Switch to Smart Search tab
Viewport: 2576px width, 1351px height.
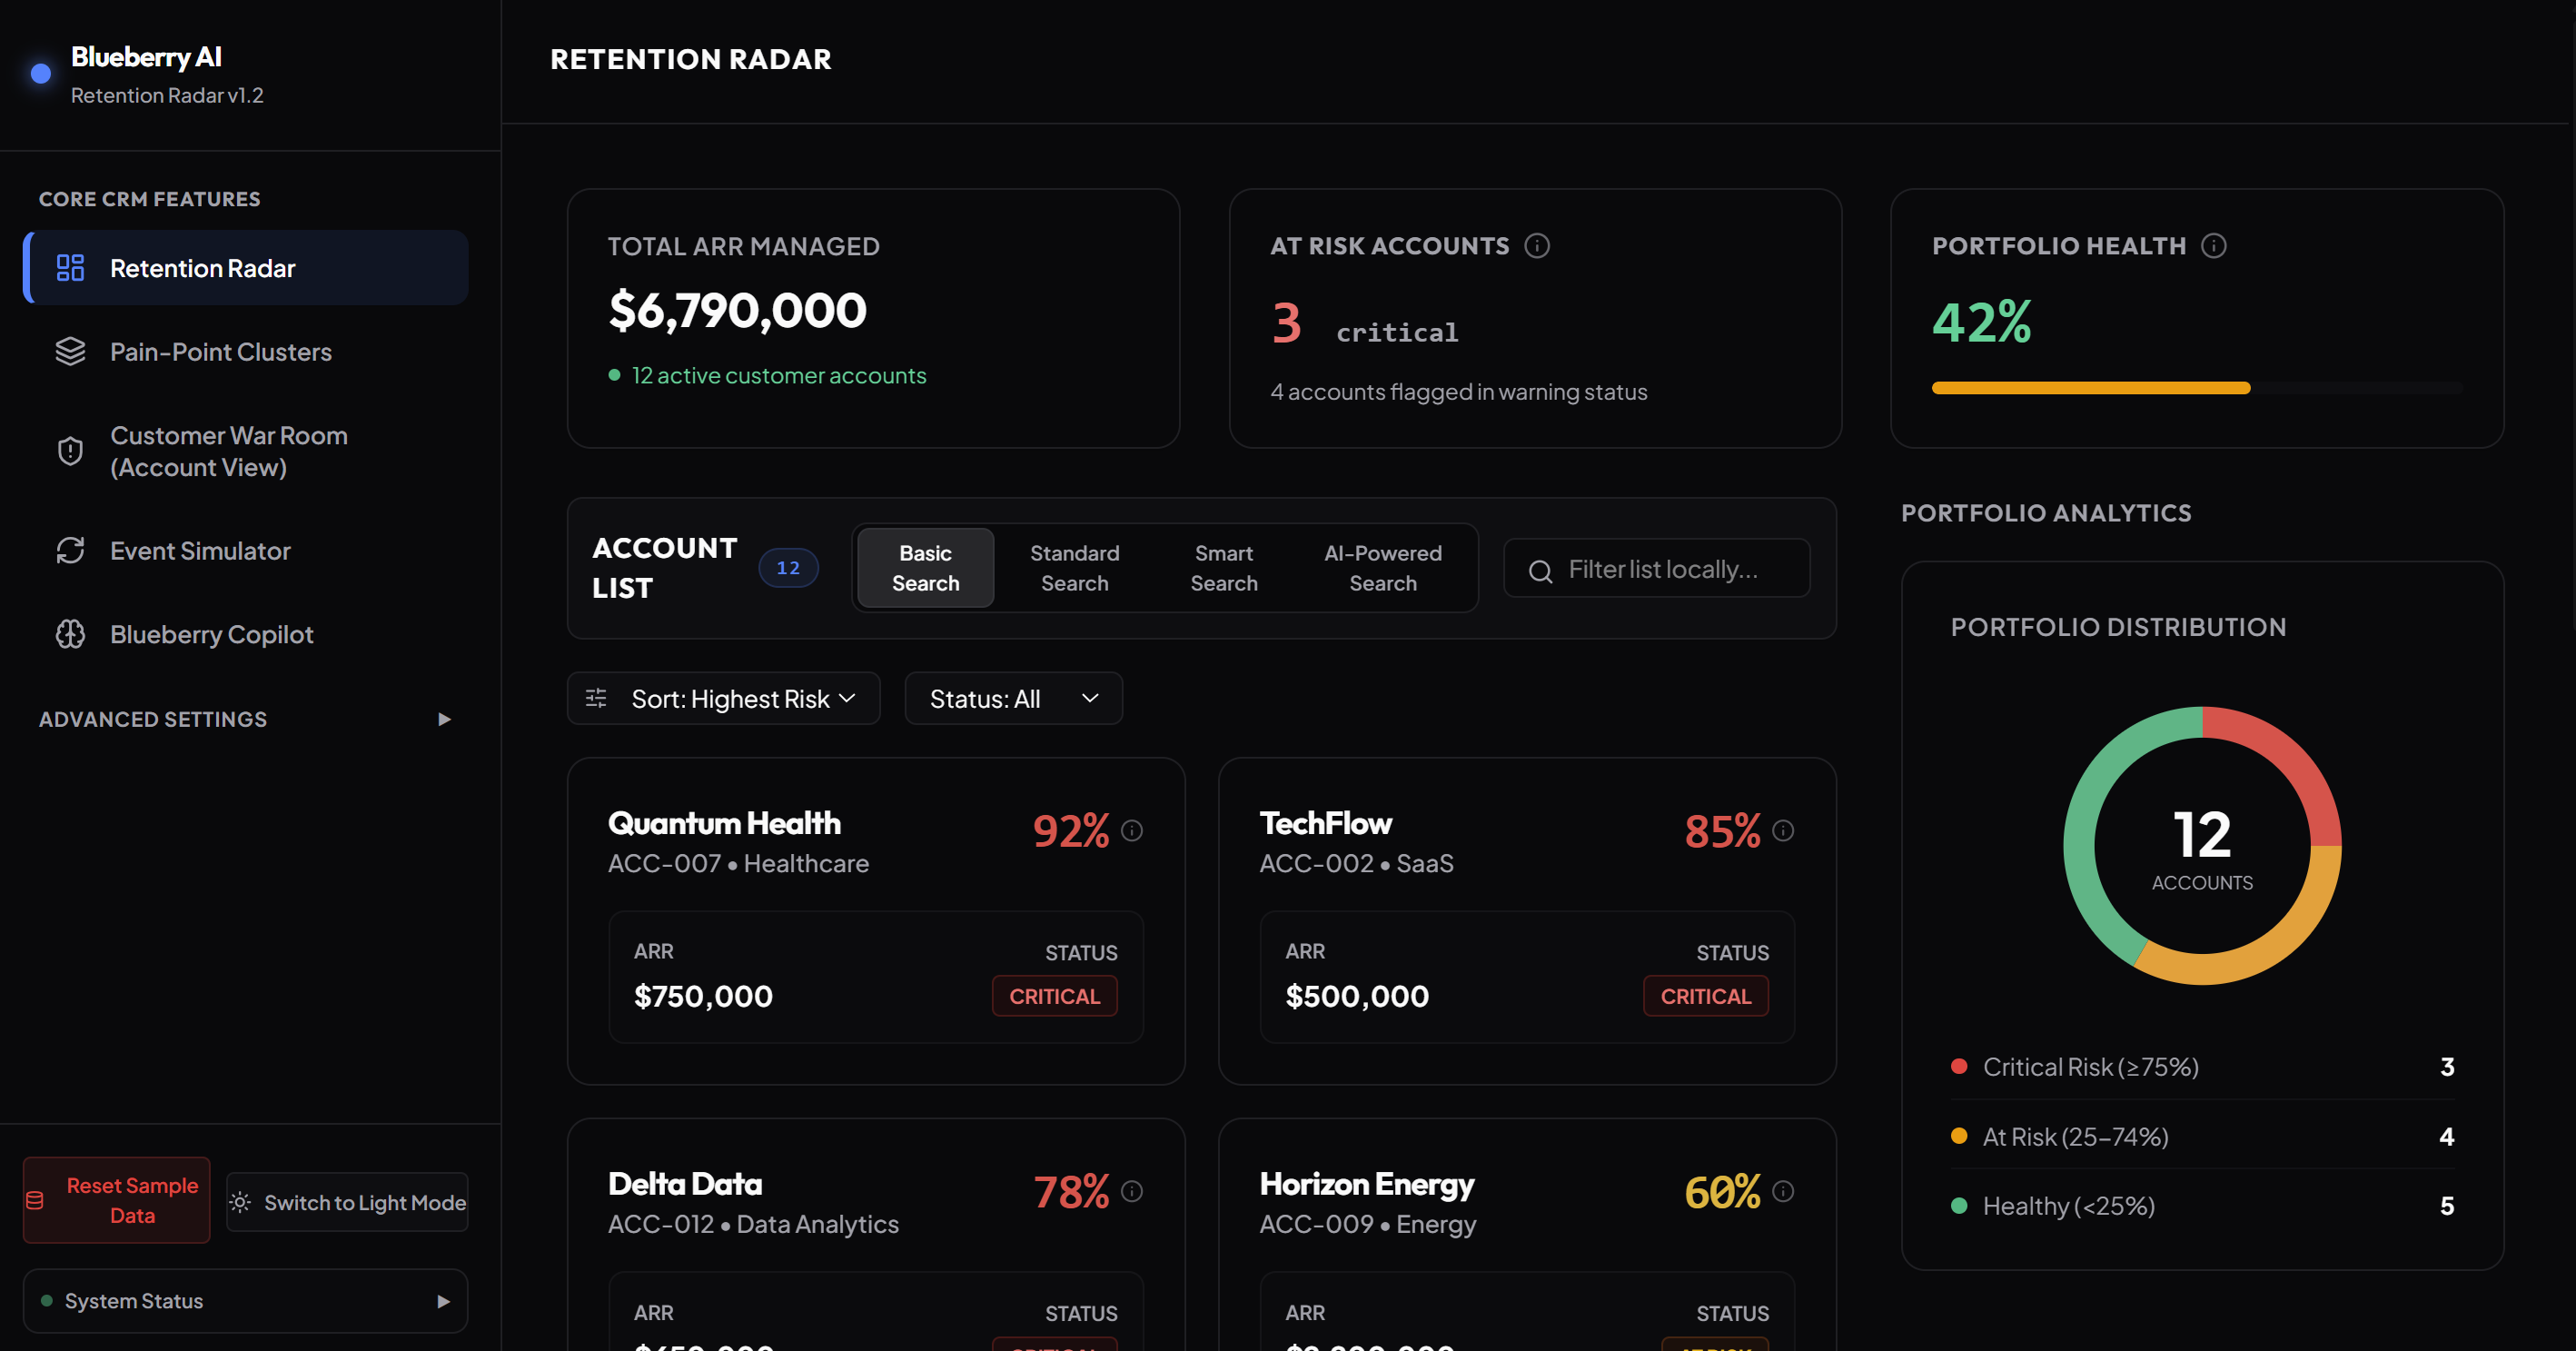click(1223, 568)
